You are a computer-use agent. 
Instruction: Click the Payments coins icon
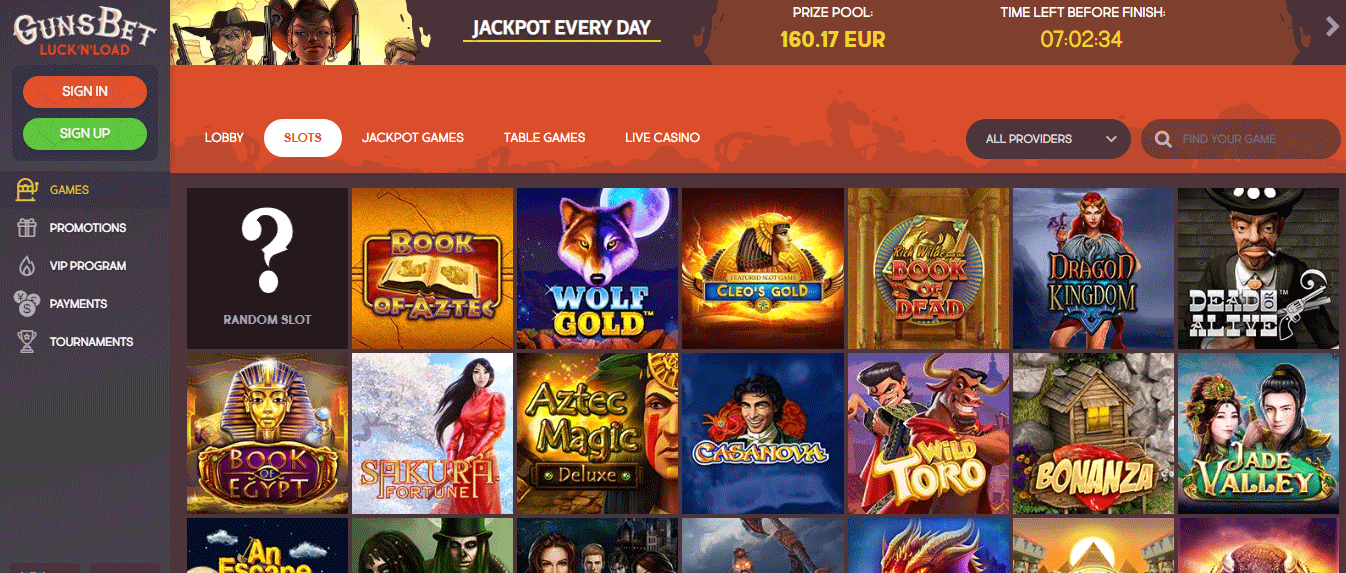pos(26,303)
